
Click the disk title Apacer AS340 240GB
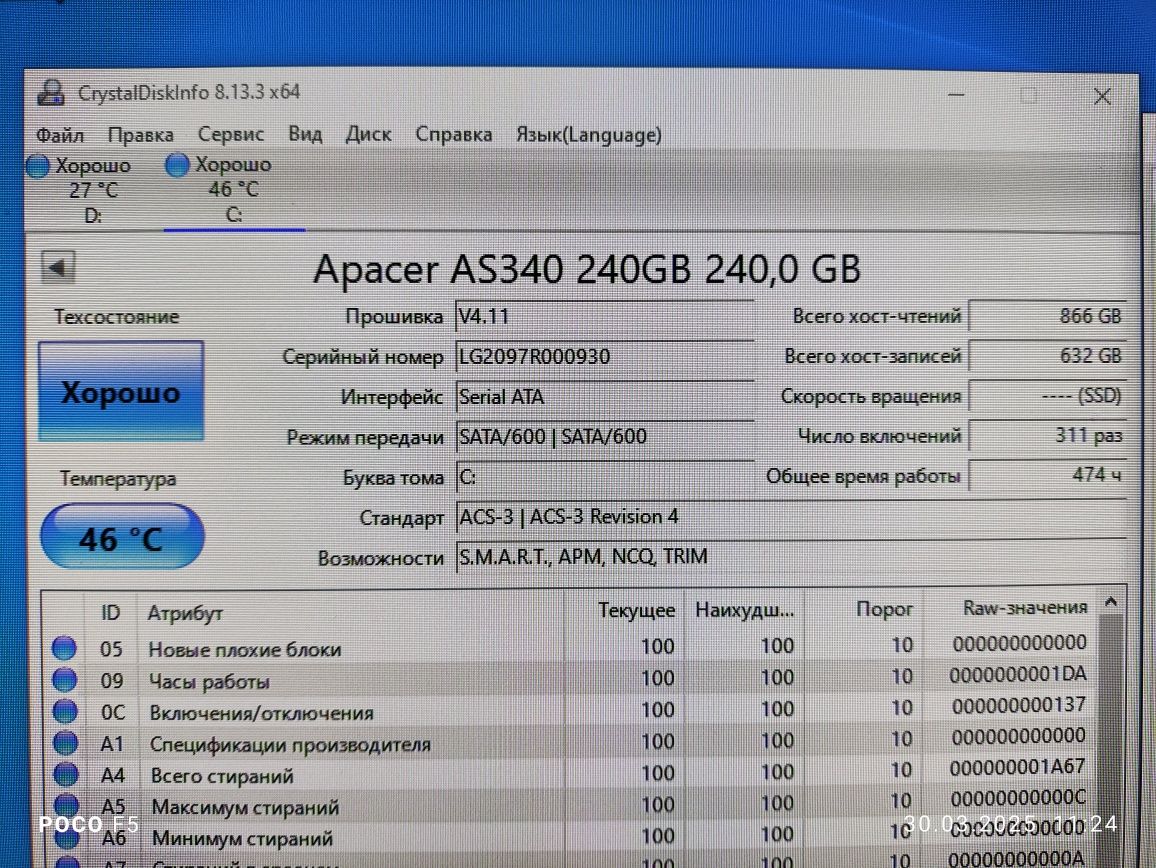(587, 269)
